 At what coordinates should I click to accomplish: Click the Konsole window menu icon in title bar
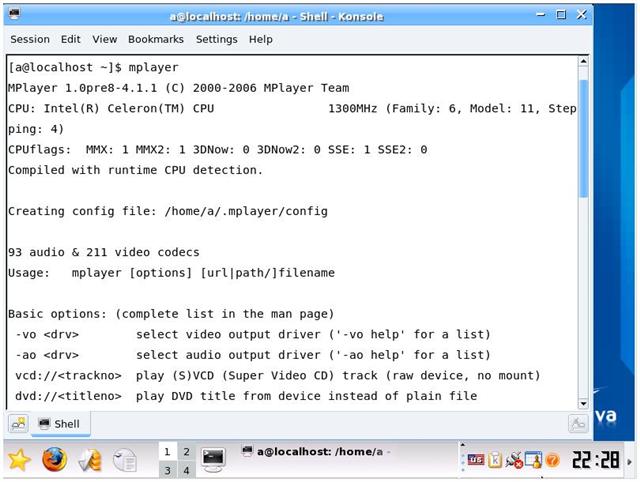[14, 15]
